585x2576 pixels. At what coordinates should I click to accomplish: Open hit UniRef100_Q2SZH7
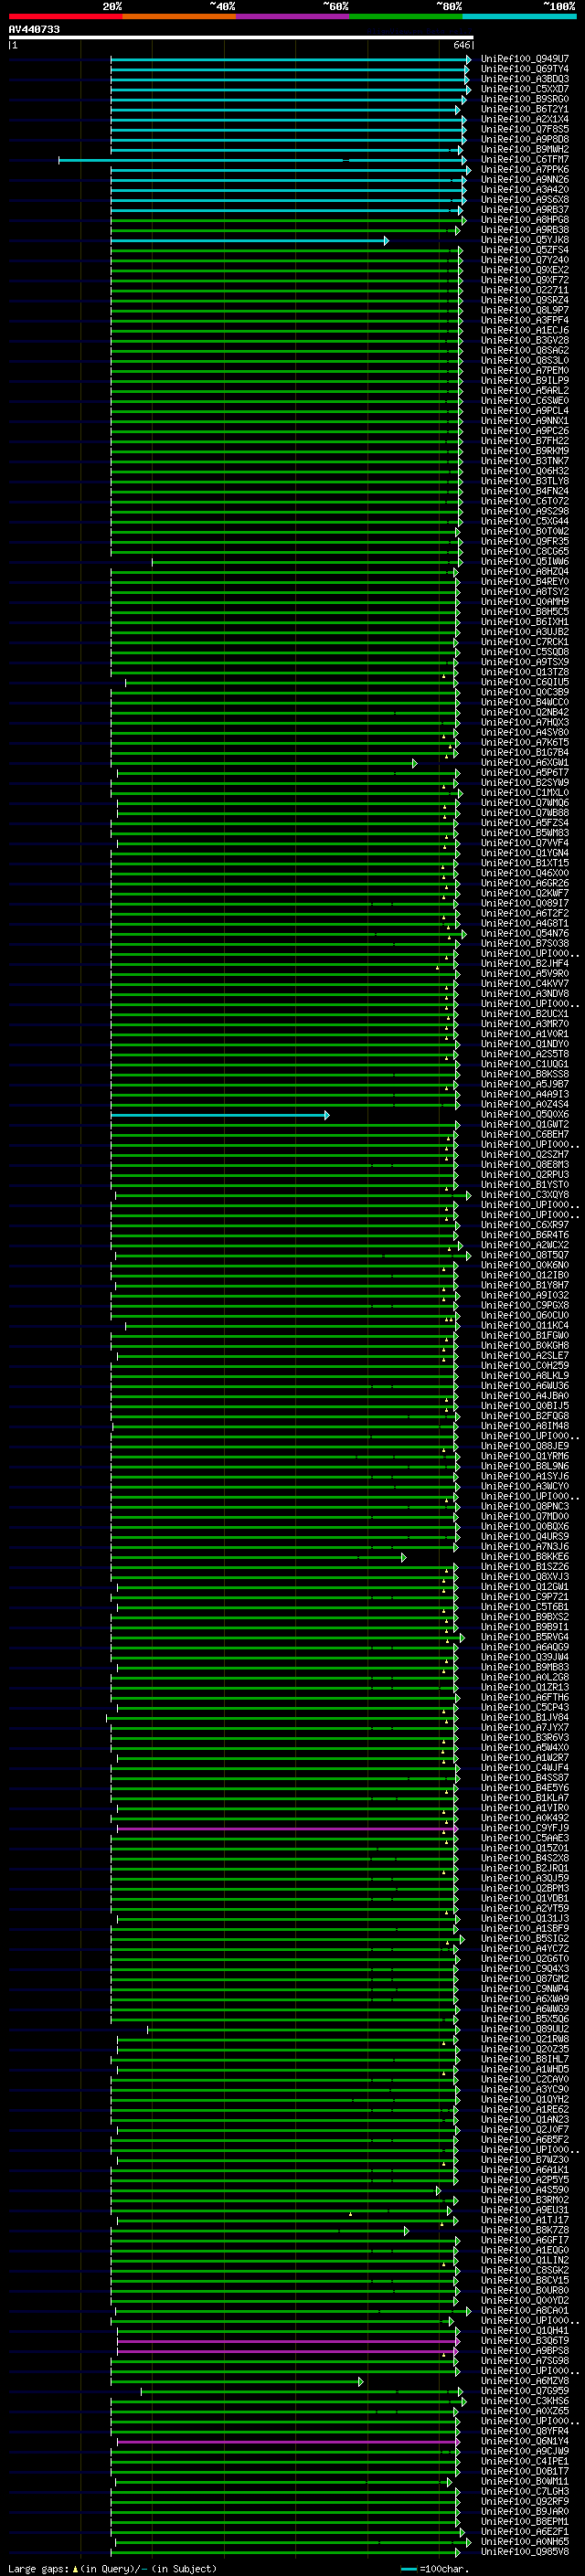tap(524, 1155)
